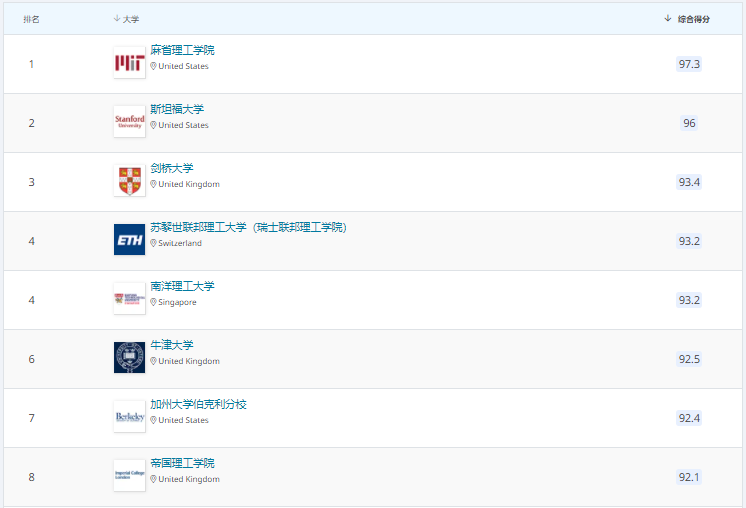746x508 pixels.
Task: Click the location pin icon beside Oxford's United Kingdom
Action: click(153, 361)
